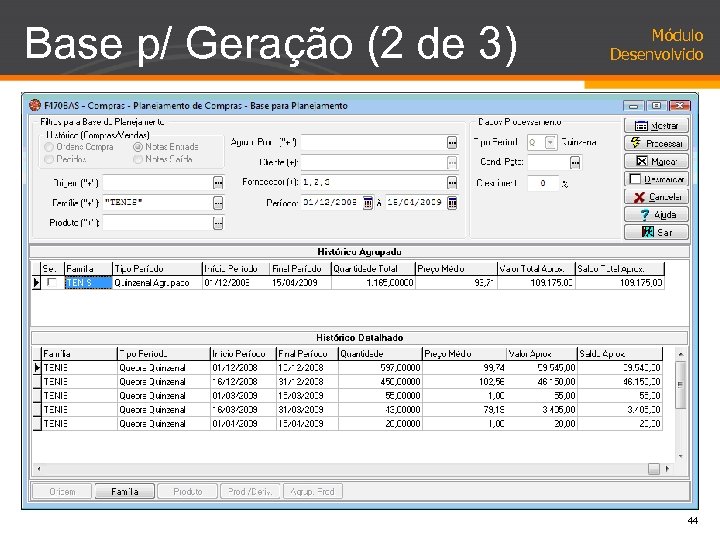Image resolution: width=720 pixels, height=540 pixels.
Task: Click quantity value 450,0000
Action: (380, 382)
